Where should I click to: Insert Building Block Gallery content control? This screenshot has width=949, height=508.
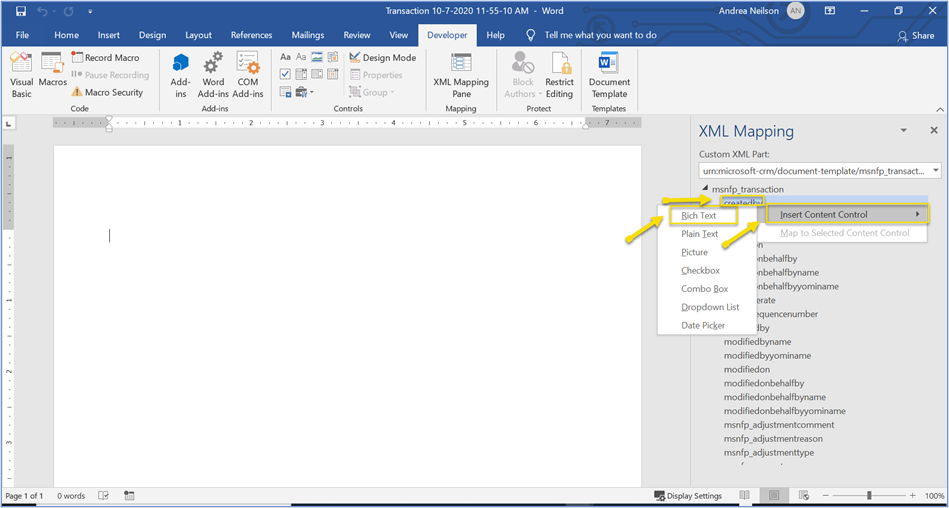point(332,58)
